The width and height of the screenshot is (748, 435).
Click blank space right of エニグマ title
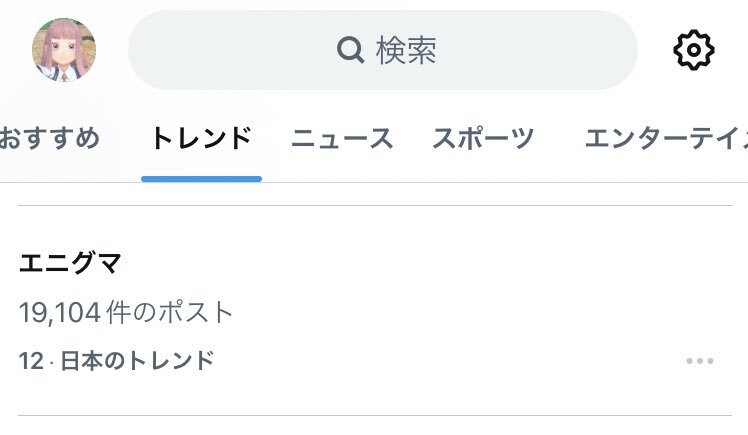tap(400, 263)
